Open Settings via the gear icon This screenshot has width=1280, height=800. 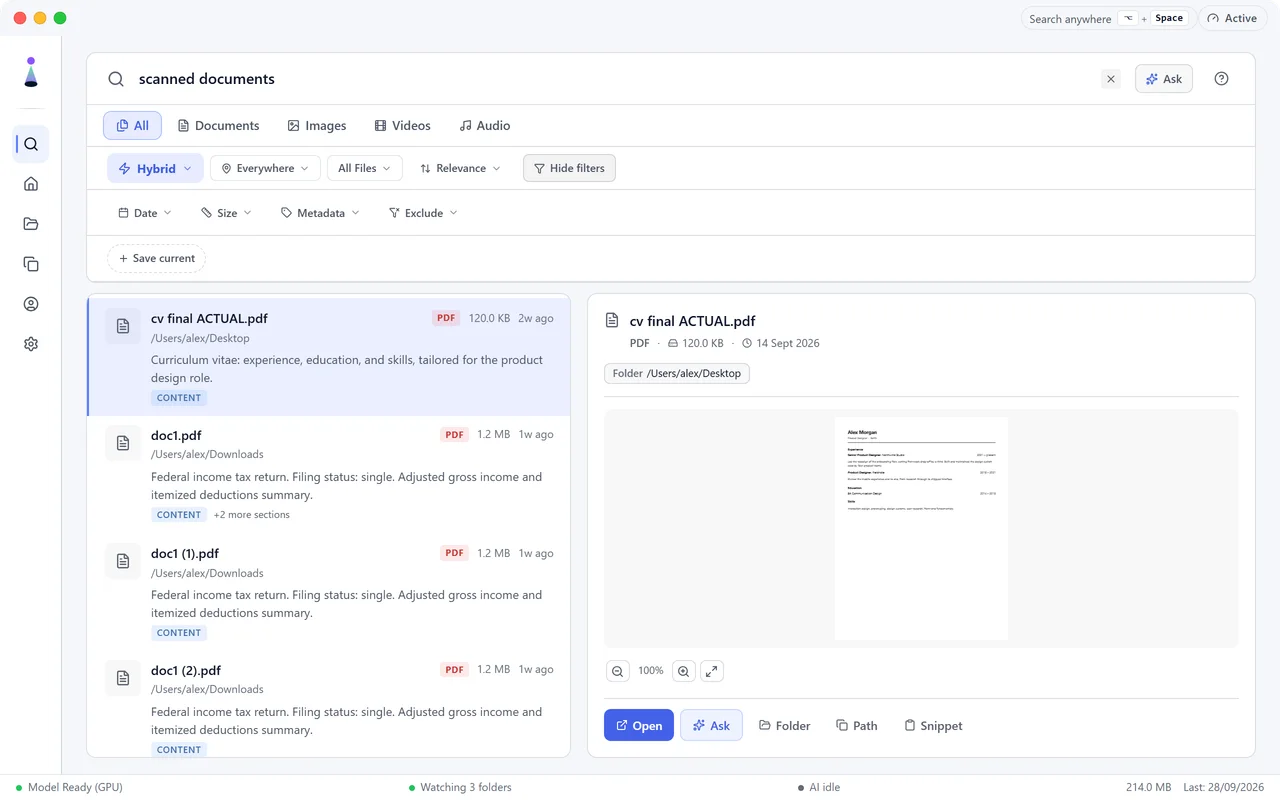tap(31, 344)
